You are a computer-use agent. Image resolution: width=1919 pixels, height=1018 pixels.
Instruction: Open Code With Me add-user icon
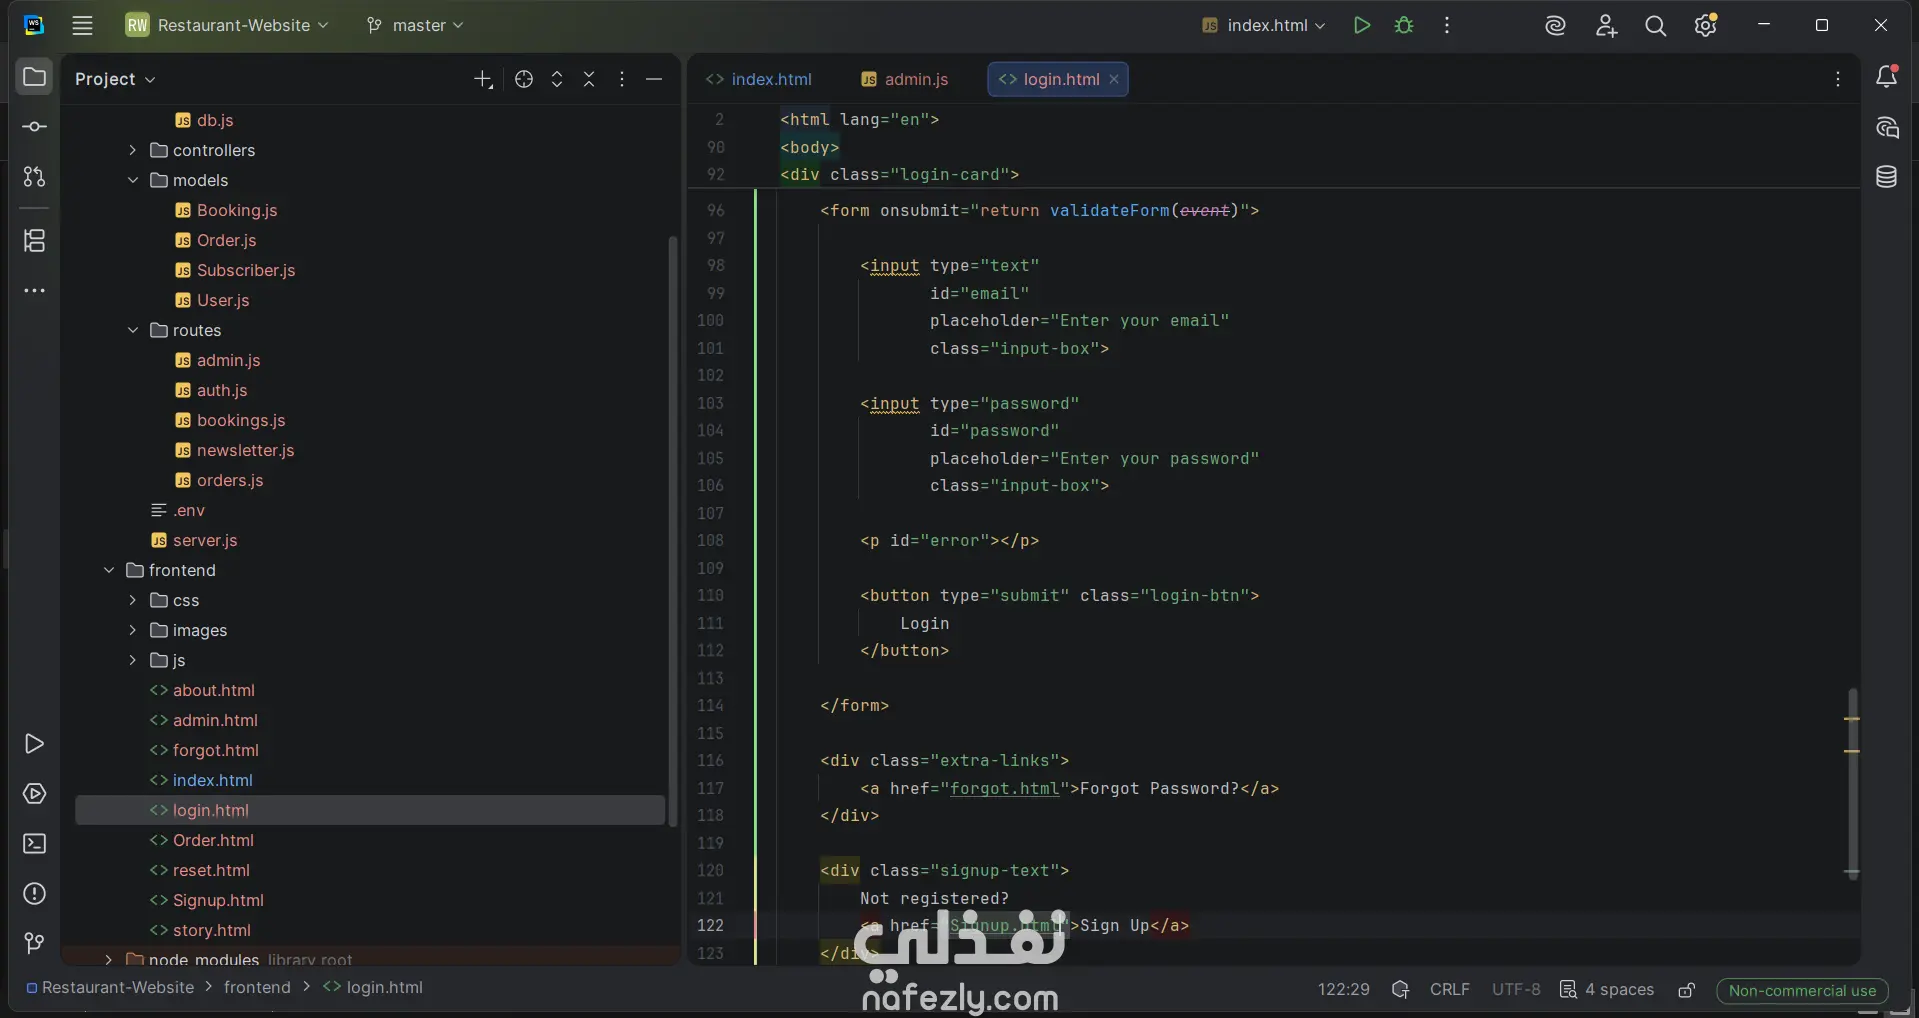pos(1606,26)
